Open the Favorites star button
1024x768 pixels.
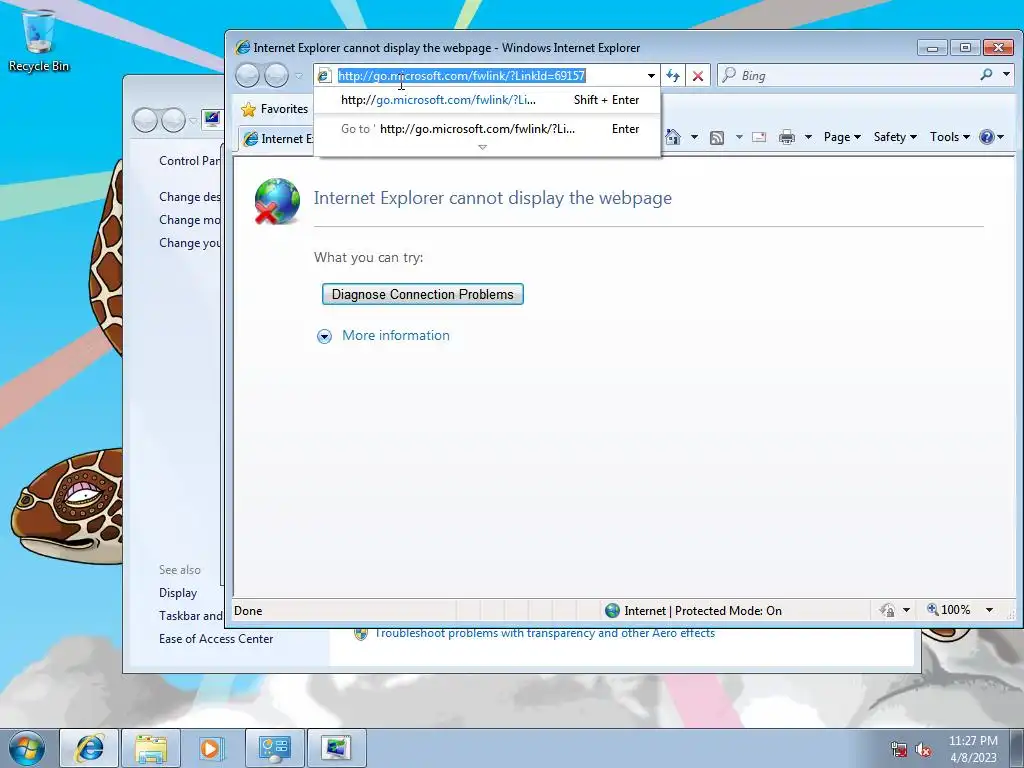pyautogui.click(x=274, y=109)
